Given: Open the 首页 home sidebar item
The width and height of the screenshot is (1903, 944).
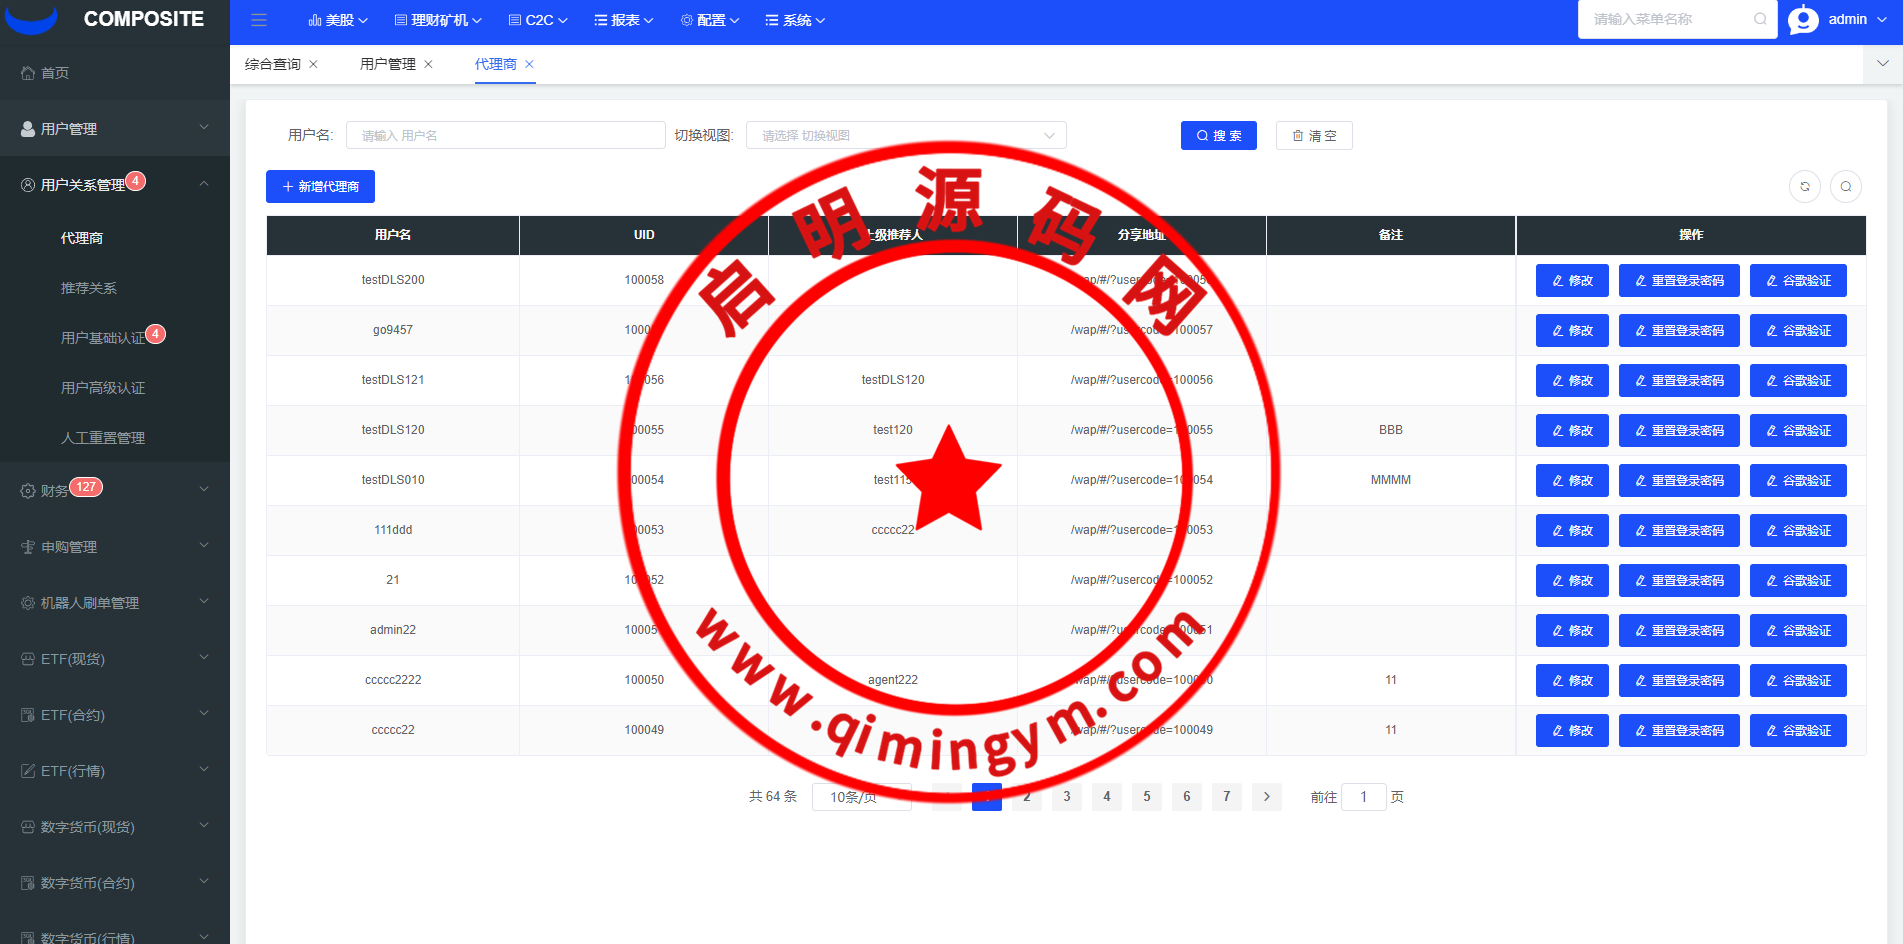Looking at the screenshot, I should (55, 73).
